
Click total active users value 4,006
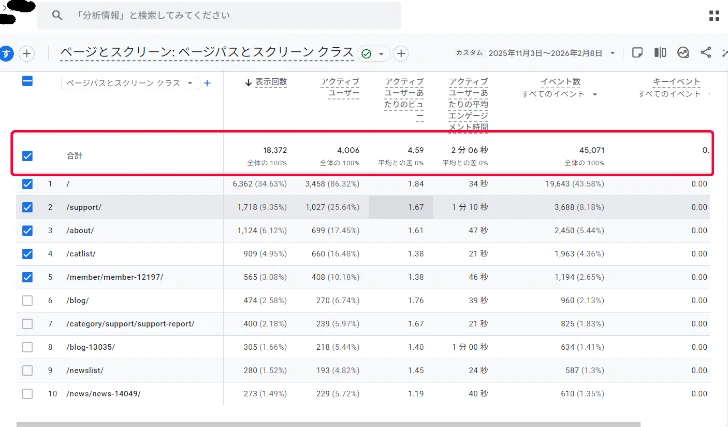[x=348, y=150]
